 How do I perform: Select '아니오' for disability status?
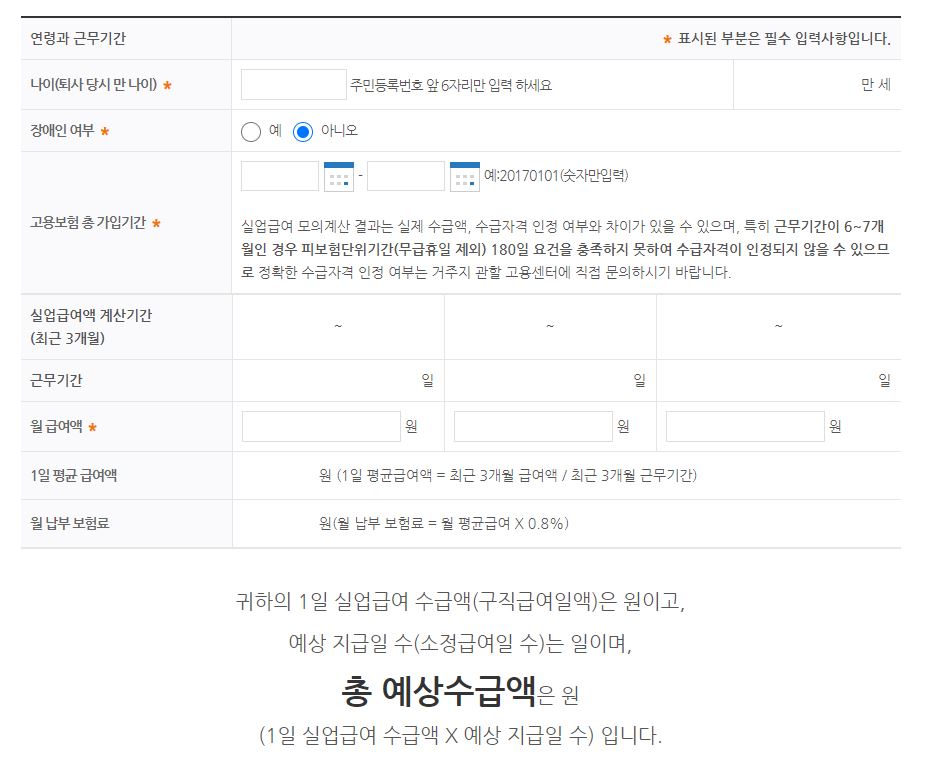point(303,131)
